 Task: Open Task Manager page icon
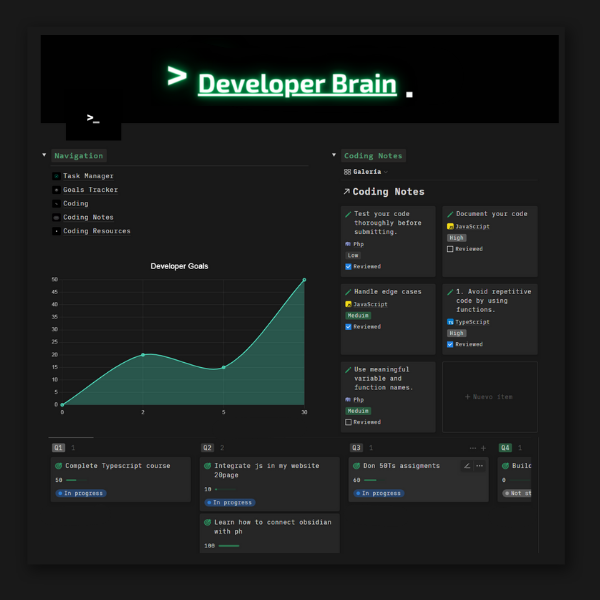56,176
